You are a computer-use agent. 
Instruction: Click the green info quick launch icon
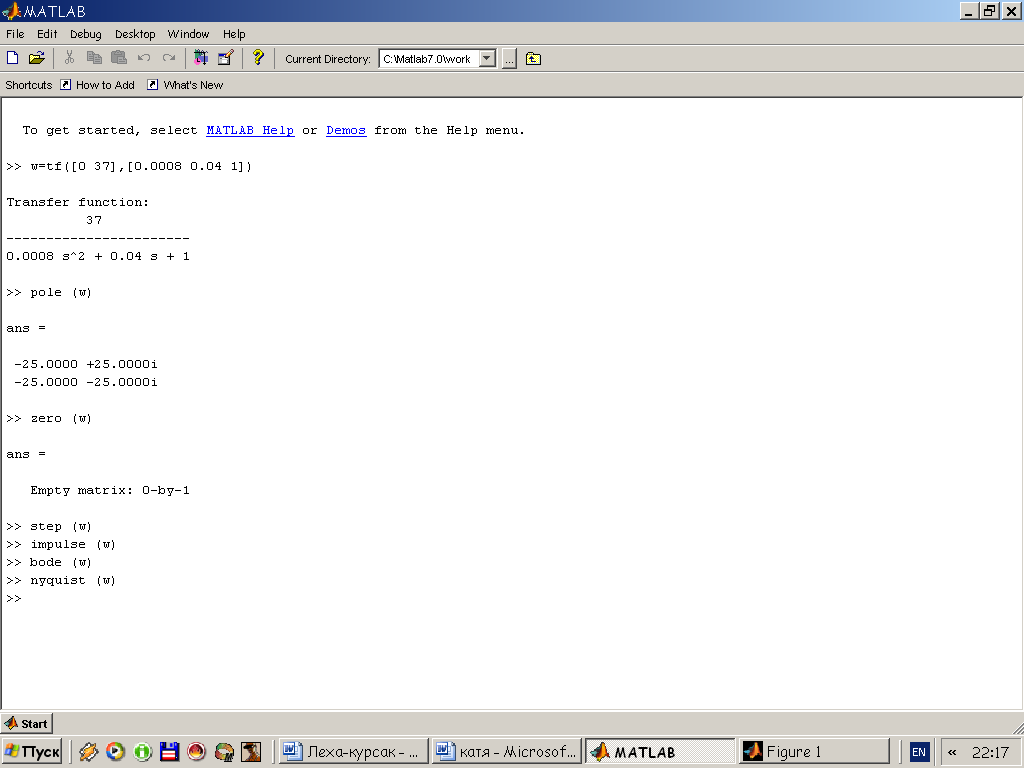142,752
